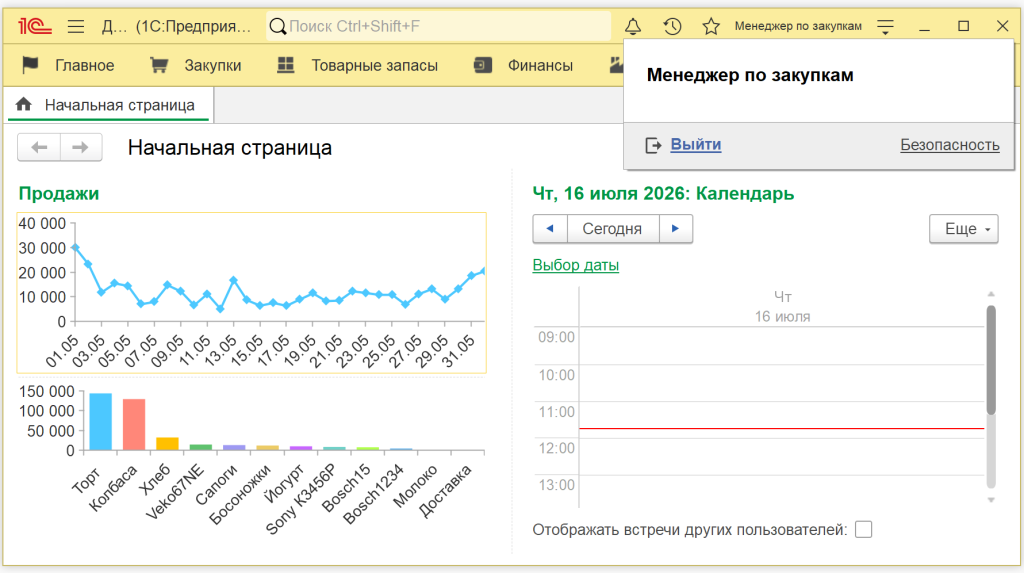The image size is (1024, 573).
Task: Click the Продажи heading
Action: click(59, 193)
